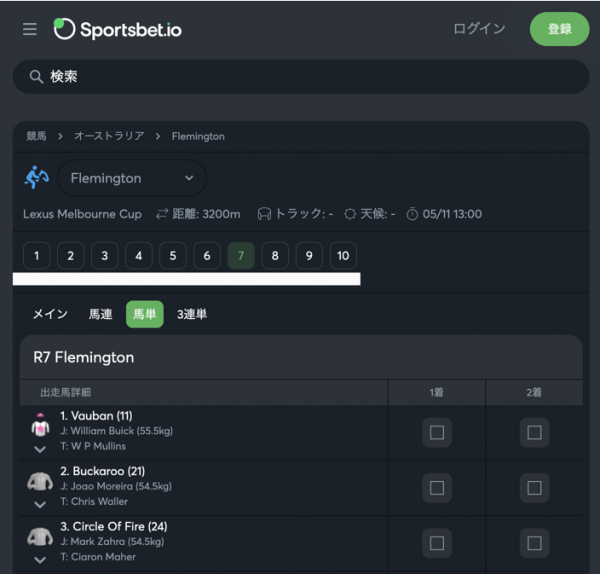Screen dimensions: 600x574
Task: Click the horse racing jockey icon
Action: (37, 178)
